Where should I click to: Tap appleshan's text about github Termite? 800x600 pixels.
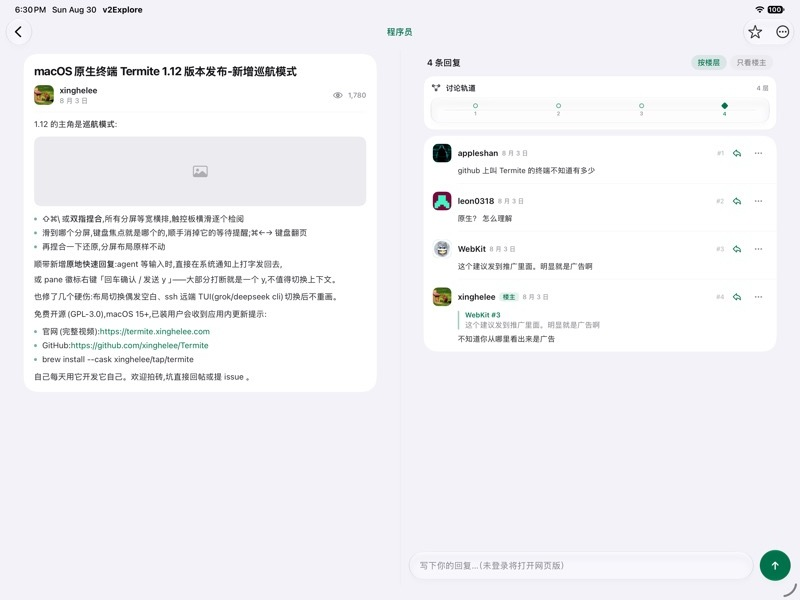tap(526, 170)
